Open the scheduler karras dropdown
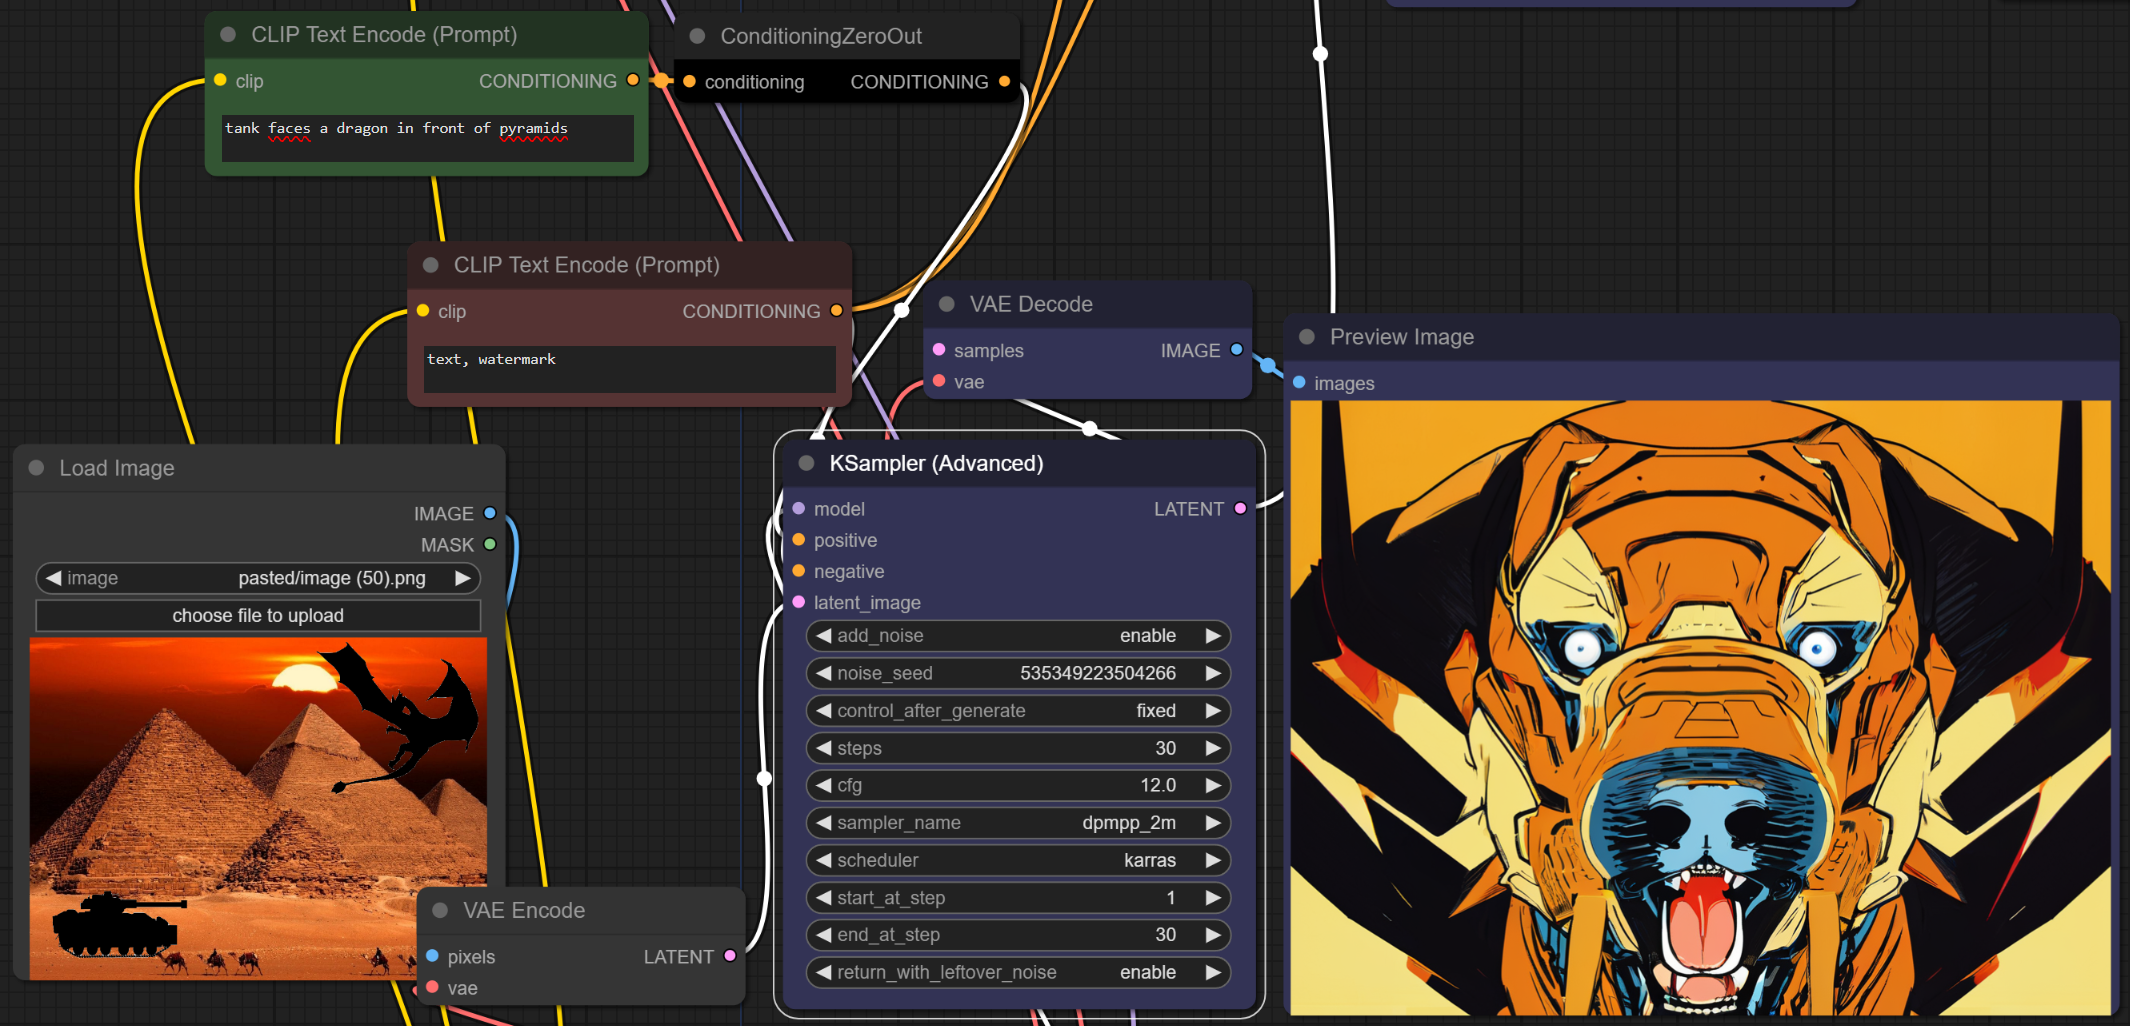Screen dimensions: 2130x1026 (1017, 861)
